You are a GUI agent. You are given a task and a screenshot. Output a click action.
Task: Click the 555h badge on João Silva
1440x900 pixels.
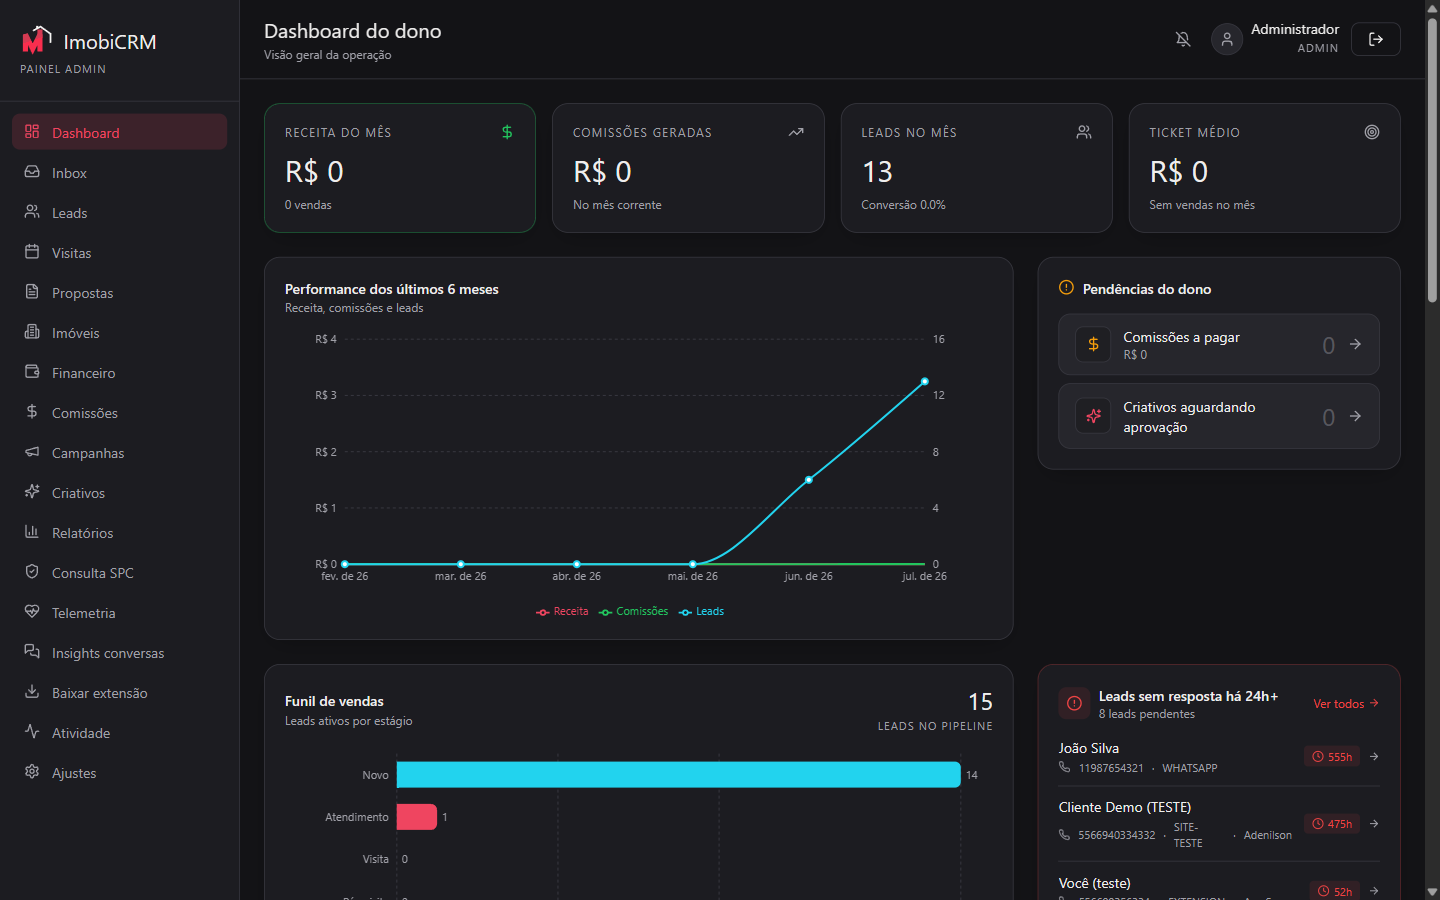coord(1332,757)
